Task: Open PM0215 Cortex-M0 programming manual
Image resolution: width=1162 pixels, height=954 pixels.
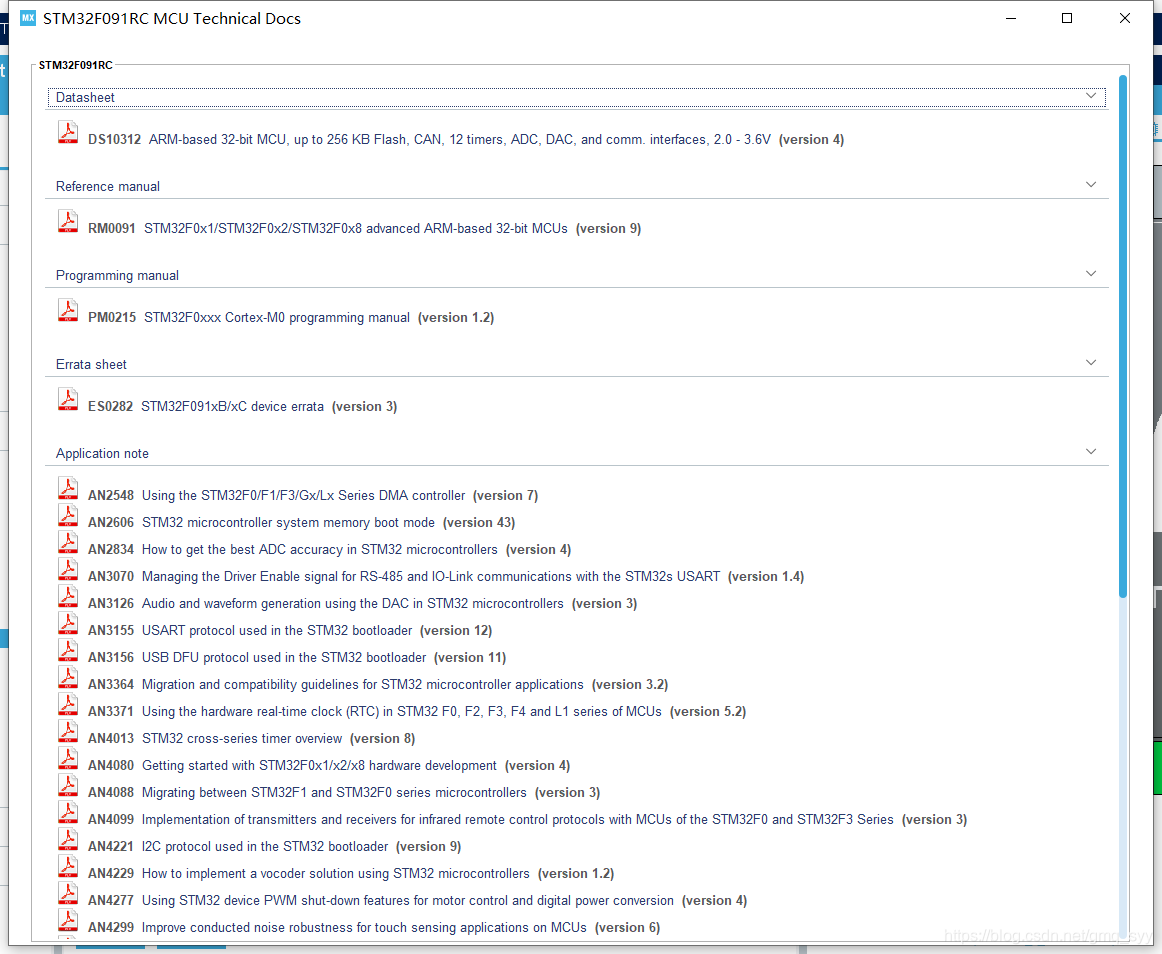Action: [x=290, y=317]
